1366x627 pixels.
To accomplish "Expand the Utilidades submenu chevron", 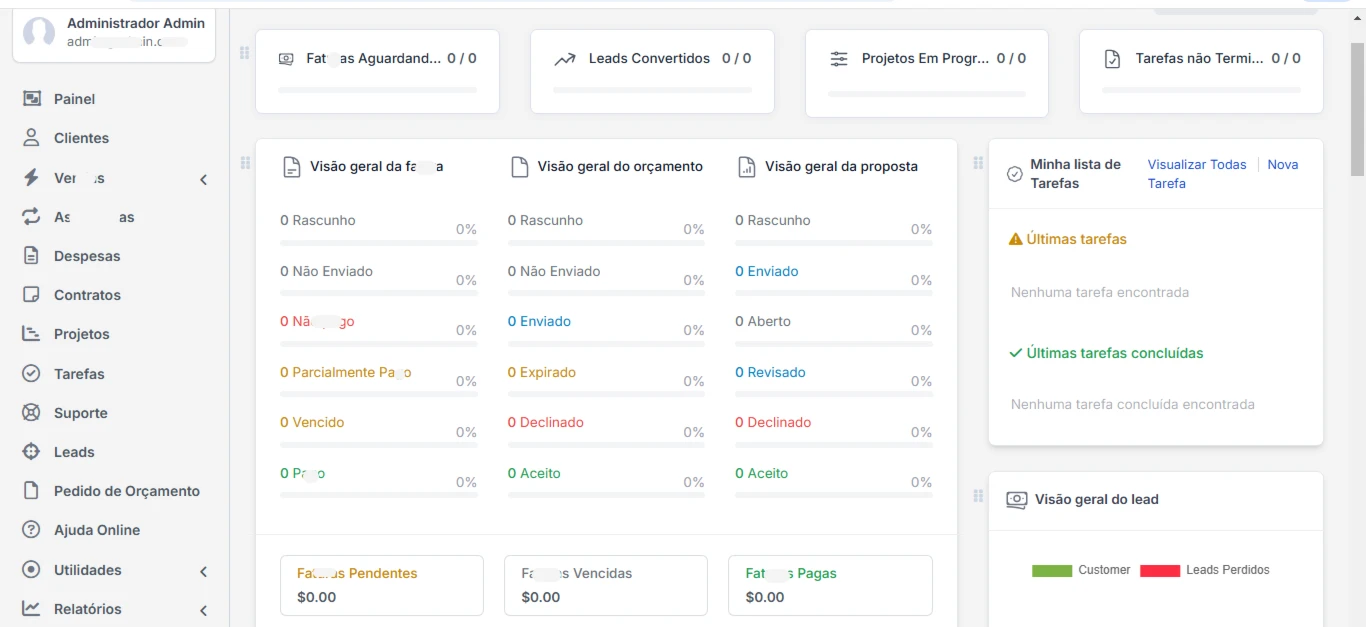I will (203, 571).
